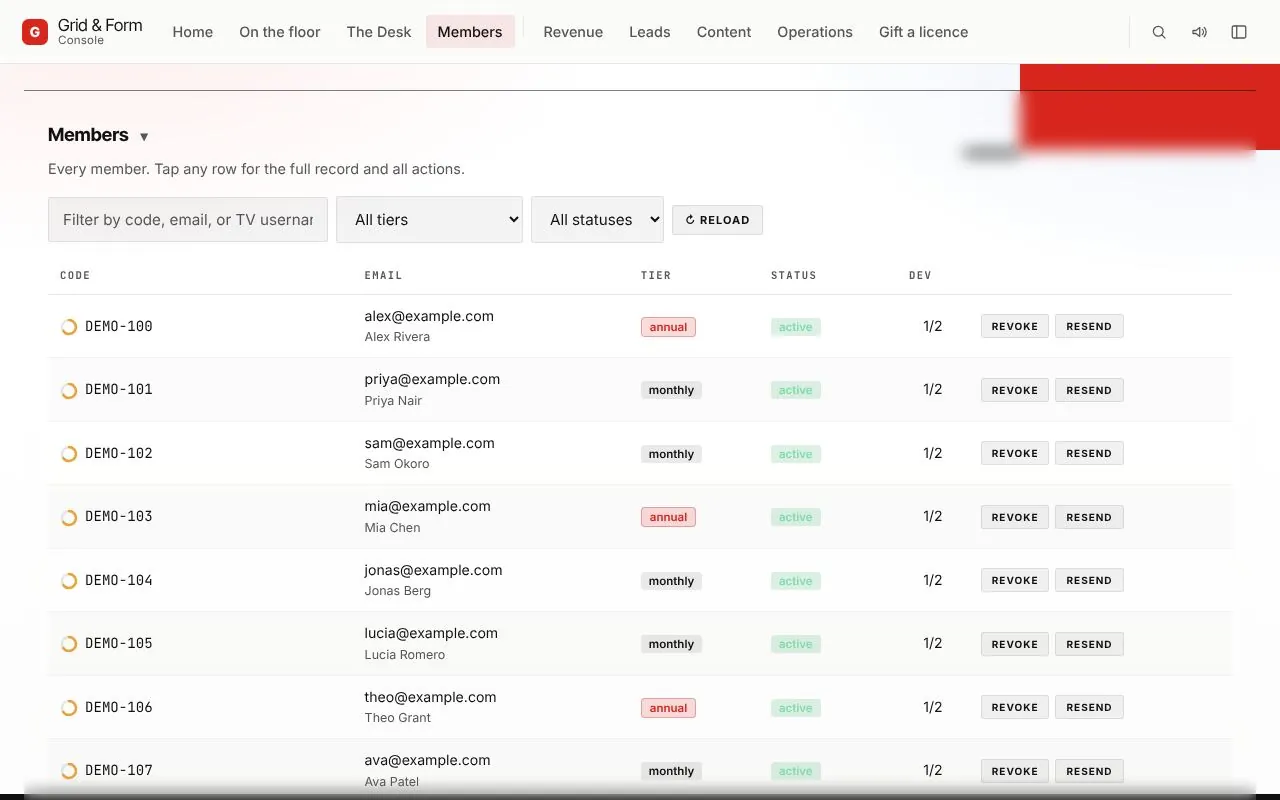The width and height of the screenshot is (1280, 800).
Task: Open the Revenue nav item
Action: point(573,32)
